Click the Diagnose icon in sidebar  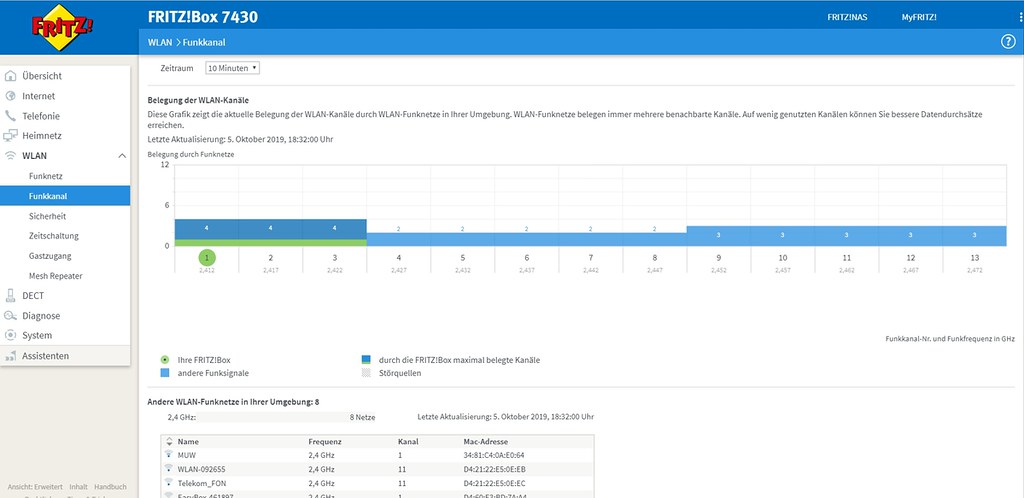pos(11,316)
